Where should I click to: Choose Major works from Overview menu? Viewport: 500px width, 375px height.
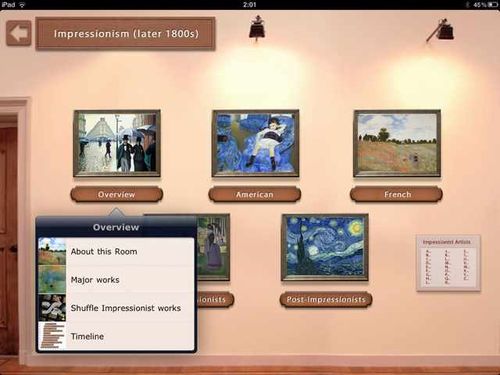coord(116,280)
